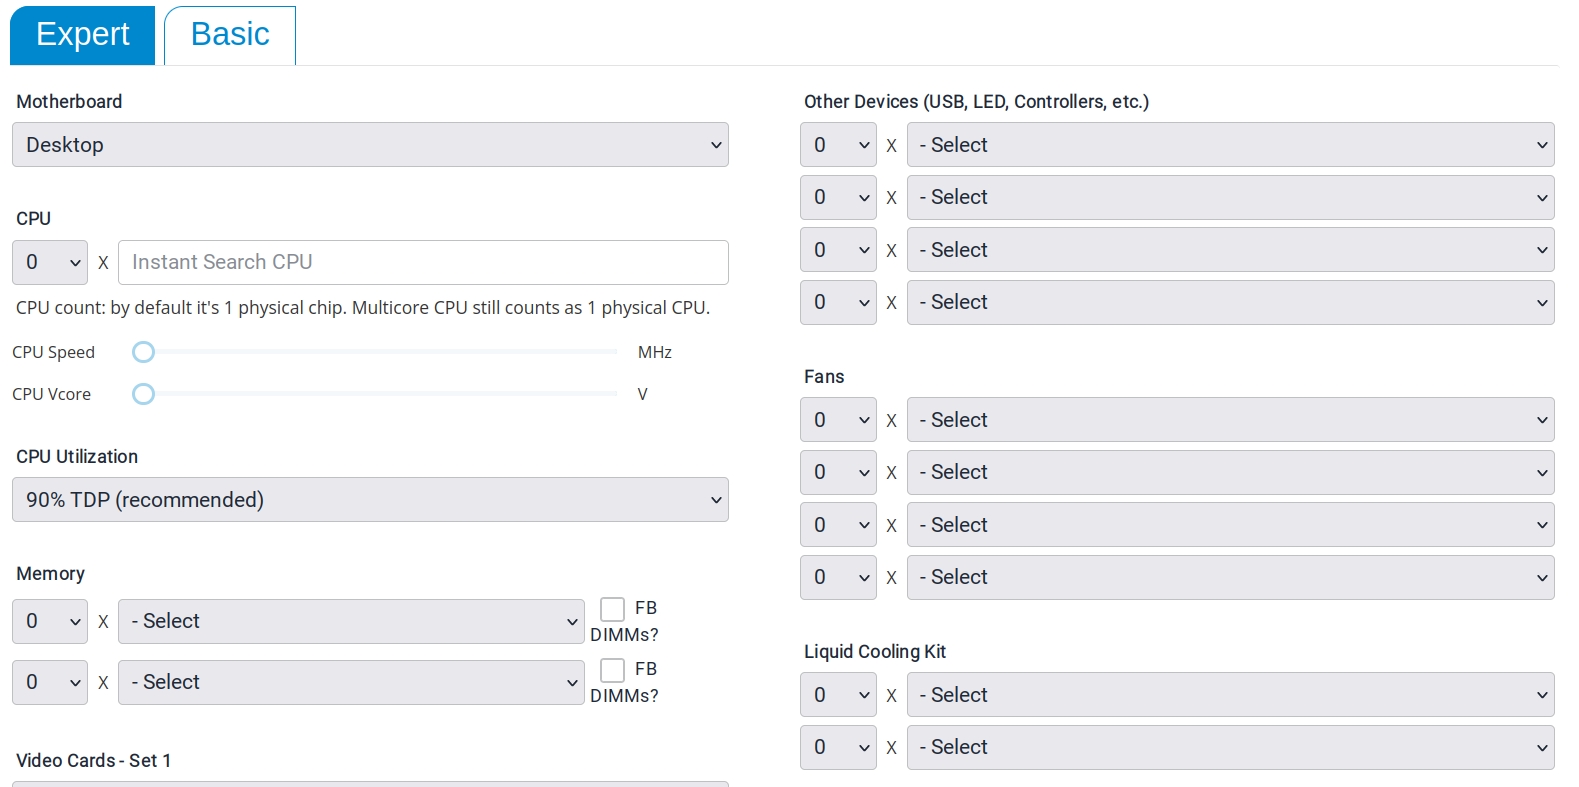The height and width of the screenshot is (787, 1579).
Task: Open the third Fans quantity dropdown
Action: pyautogui.click(x=838, y=525)
